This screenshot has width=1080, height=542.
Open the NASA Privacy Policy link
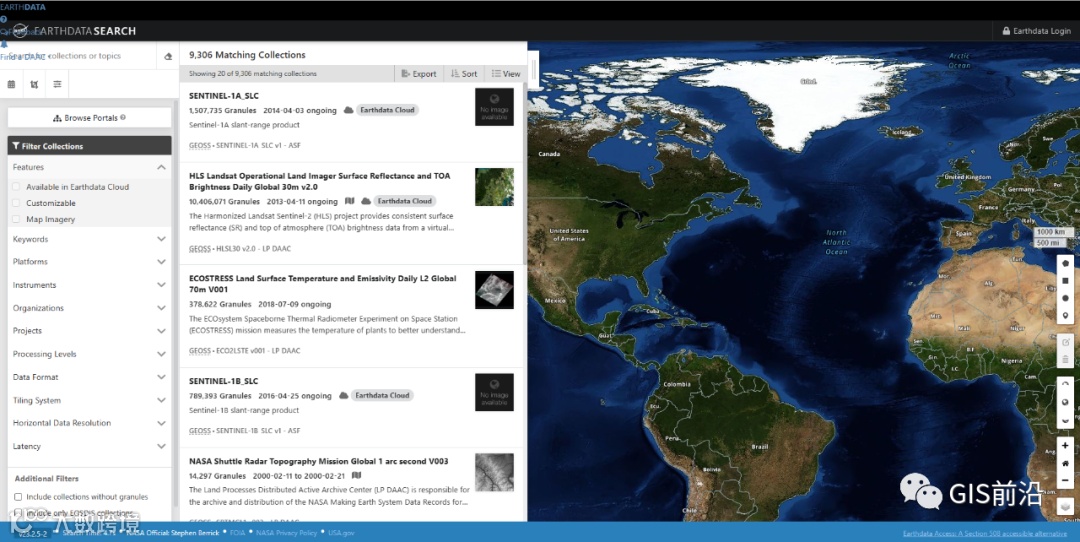pos(287,532)
